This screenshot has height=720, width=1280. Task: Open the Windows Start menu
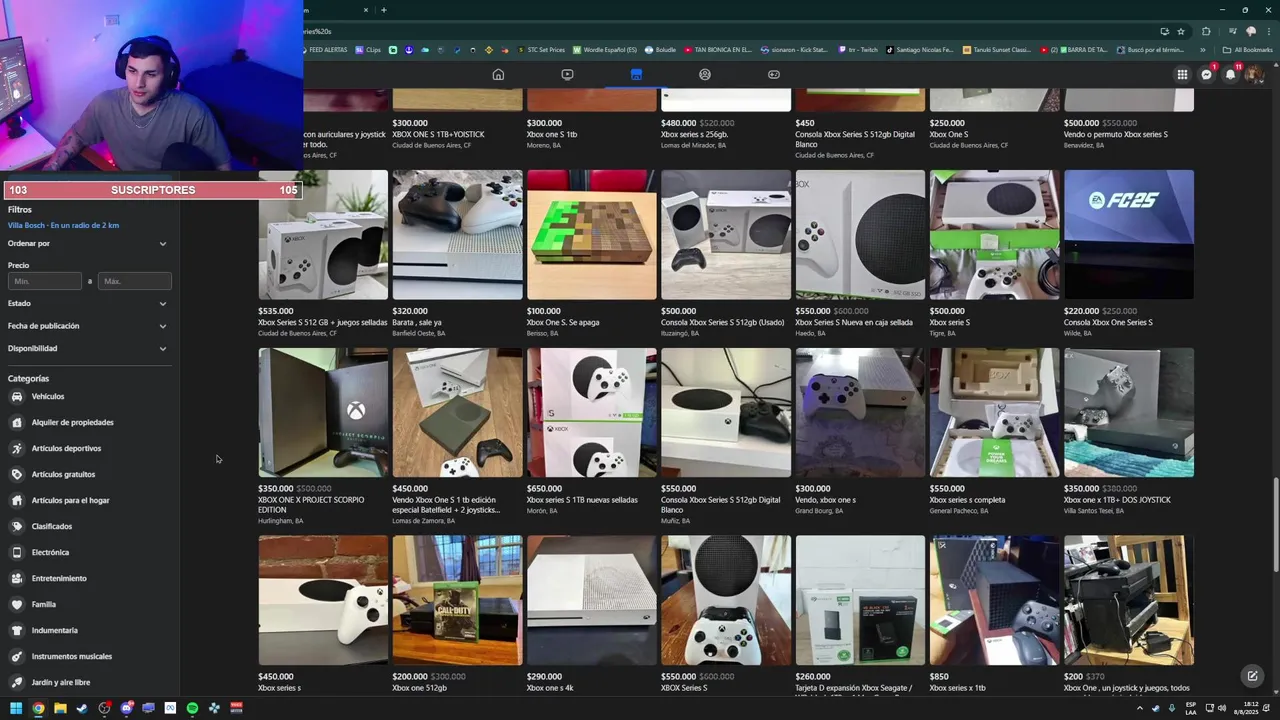[16, 708]
